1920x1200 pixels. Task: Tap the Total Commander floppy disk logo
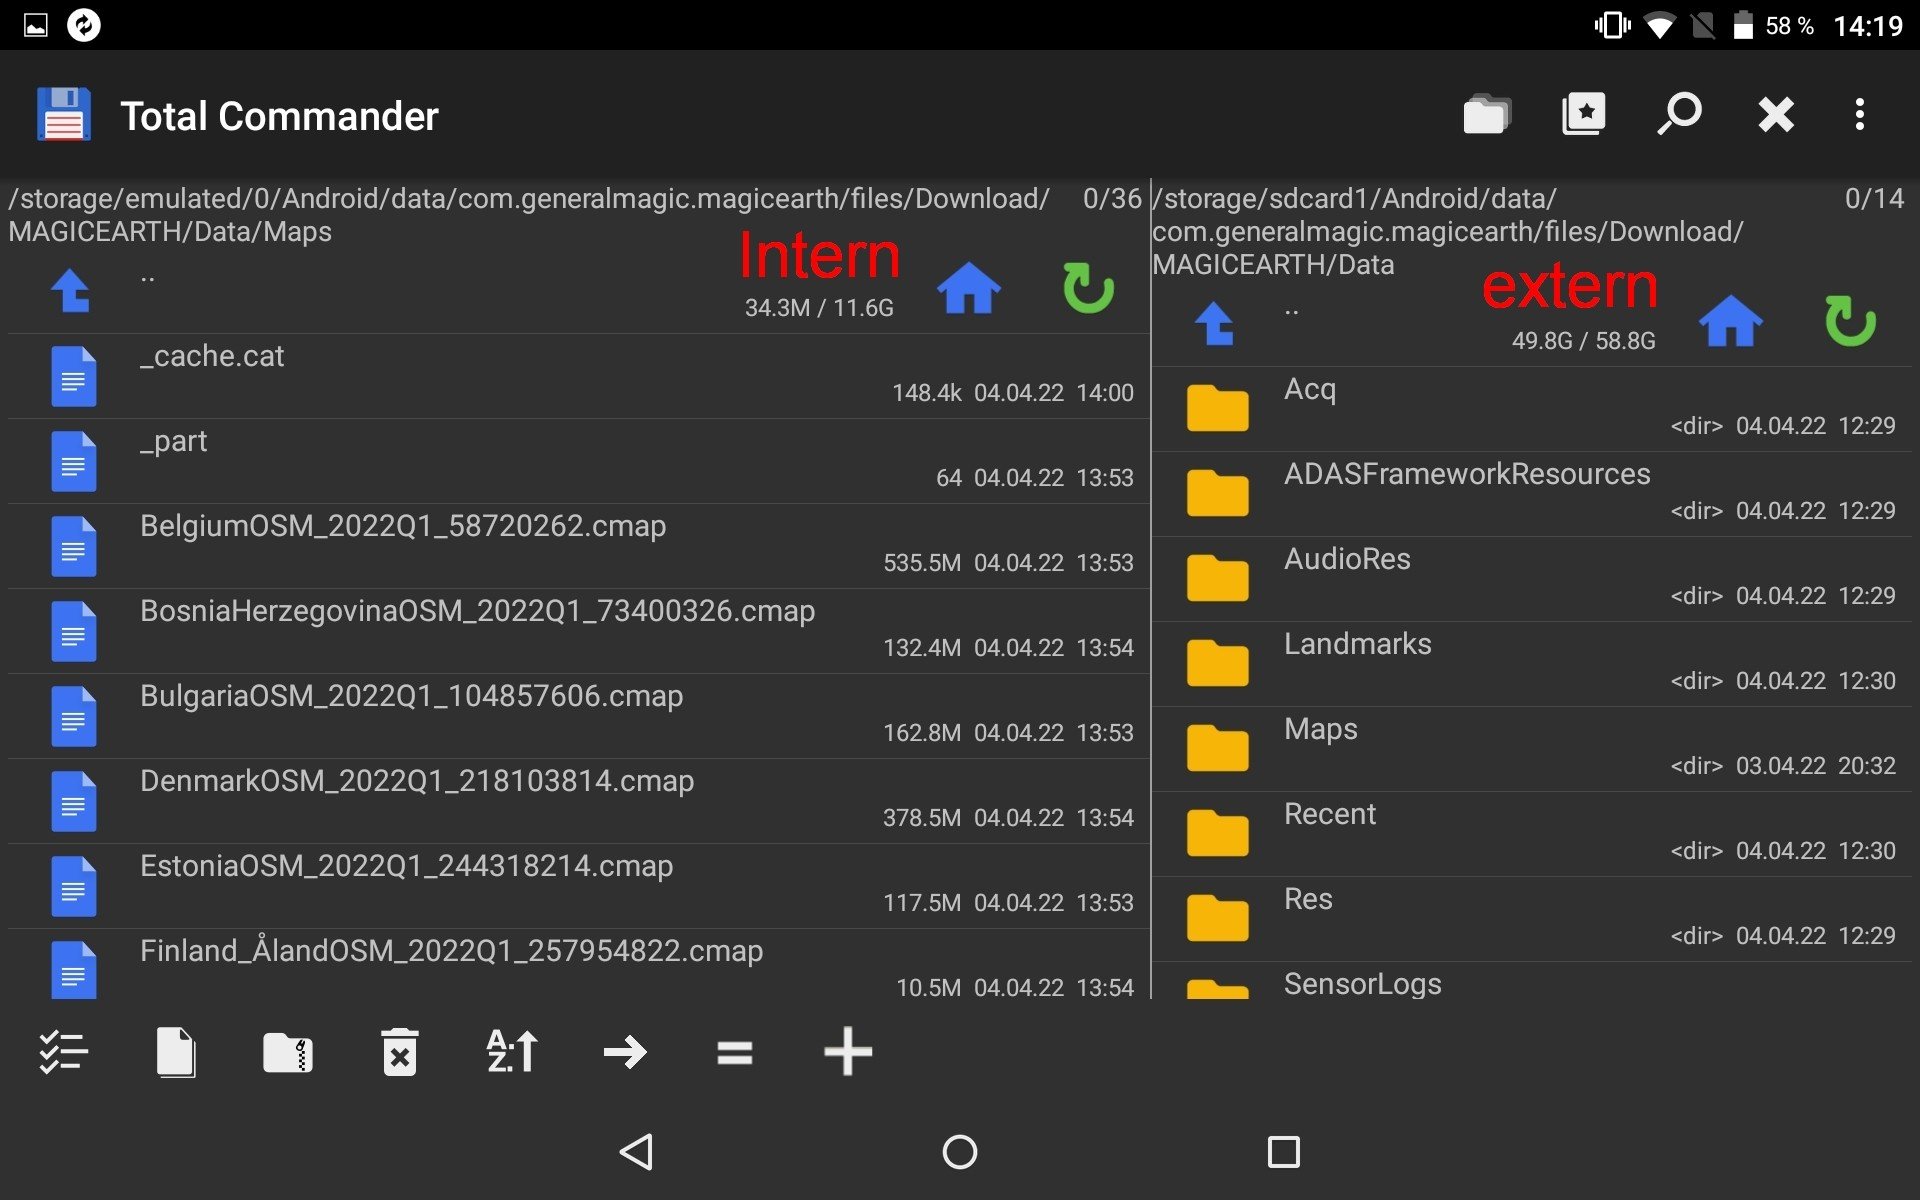tap(64, 114)
